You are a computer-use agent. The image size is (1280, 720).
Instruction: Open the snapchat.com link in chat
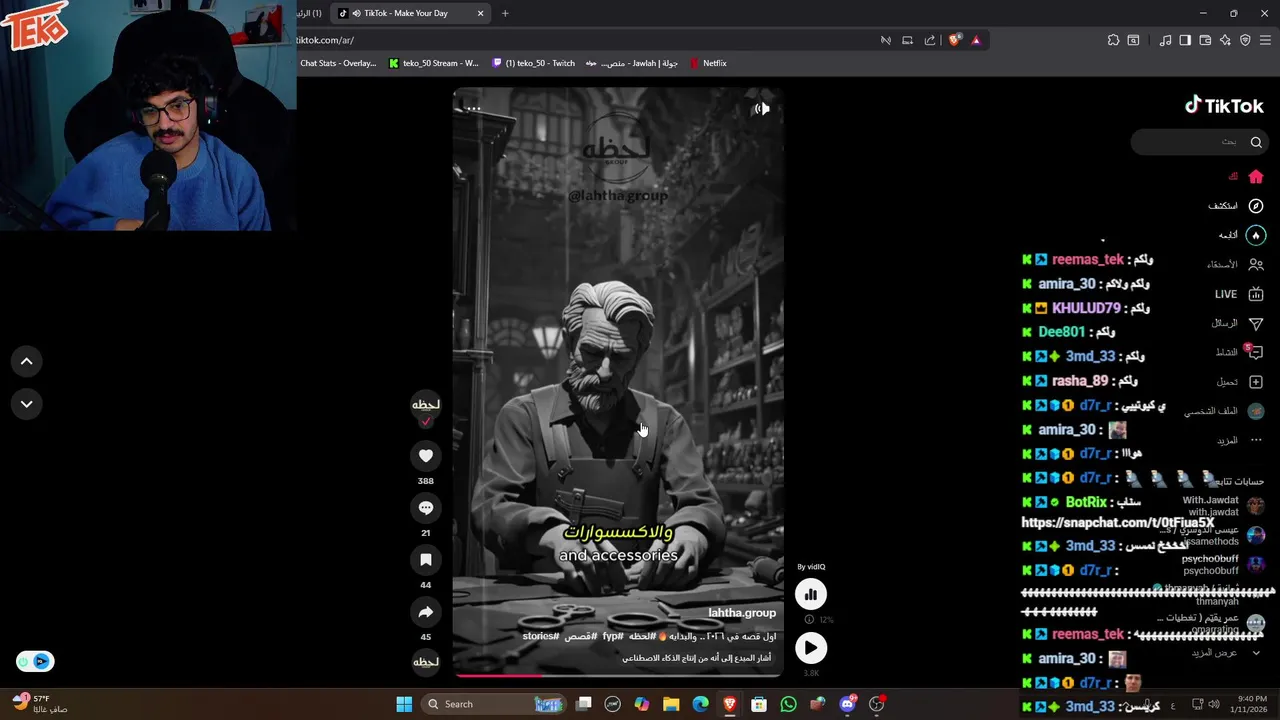coord(1117,522)
